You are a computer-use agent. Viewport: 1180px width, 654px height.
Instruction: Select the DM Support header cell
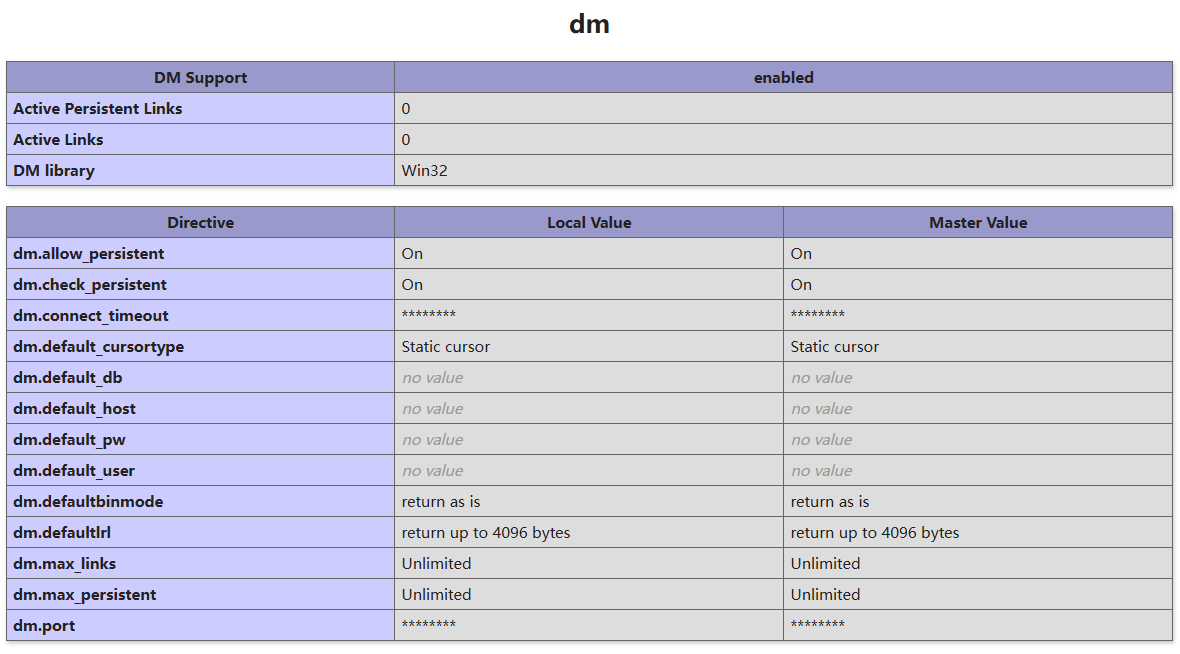200,78
